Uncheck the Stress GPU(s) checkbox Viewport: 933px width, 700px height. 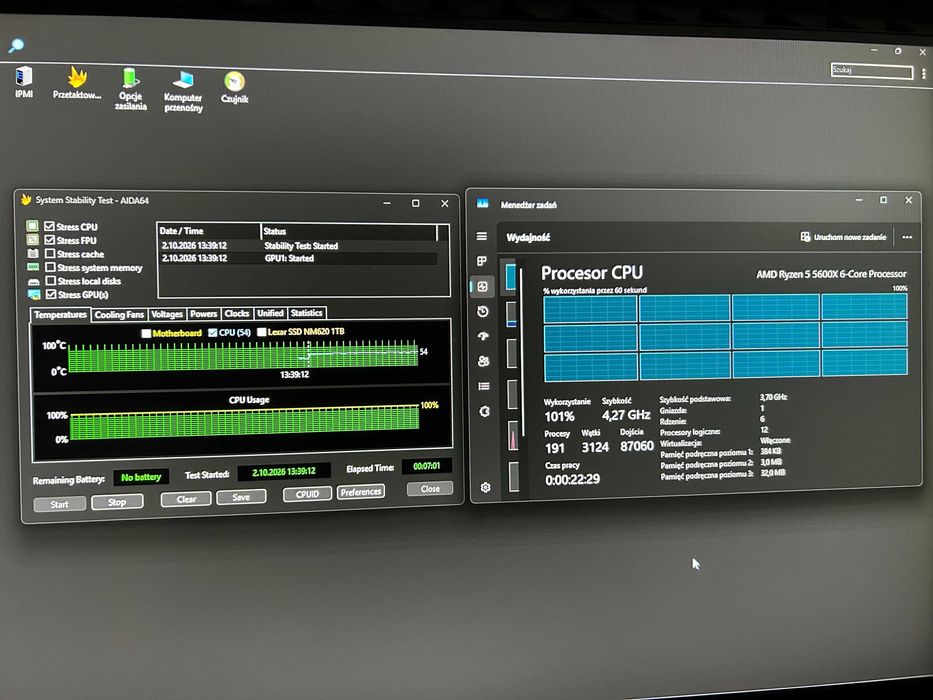(51, 294)
